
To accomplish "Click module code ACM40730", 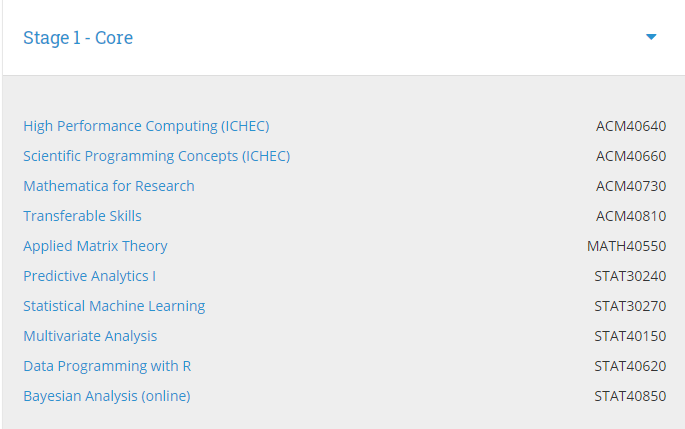I will click(630, 186).
